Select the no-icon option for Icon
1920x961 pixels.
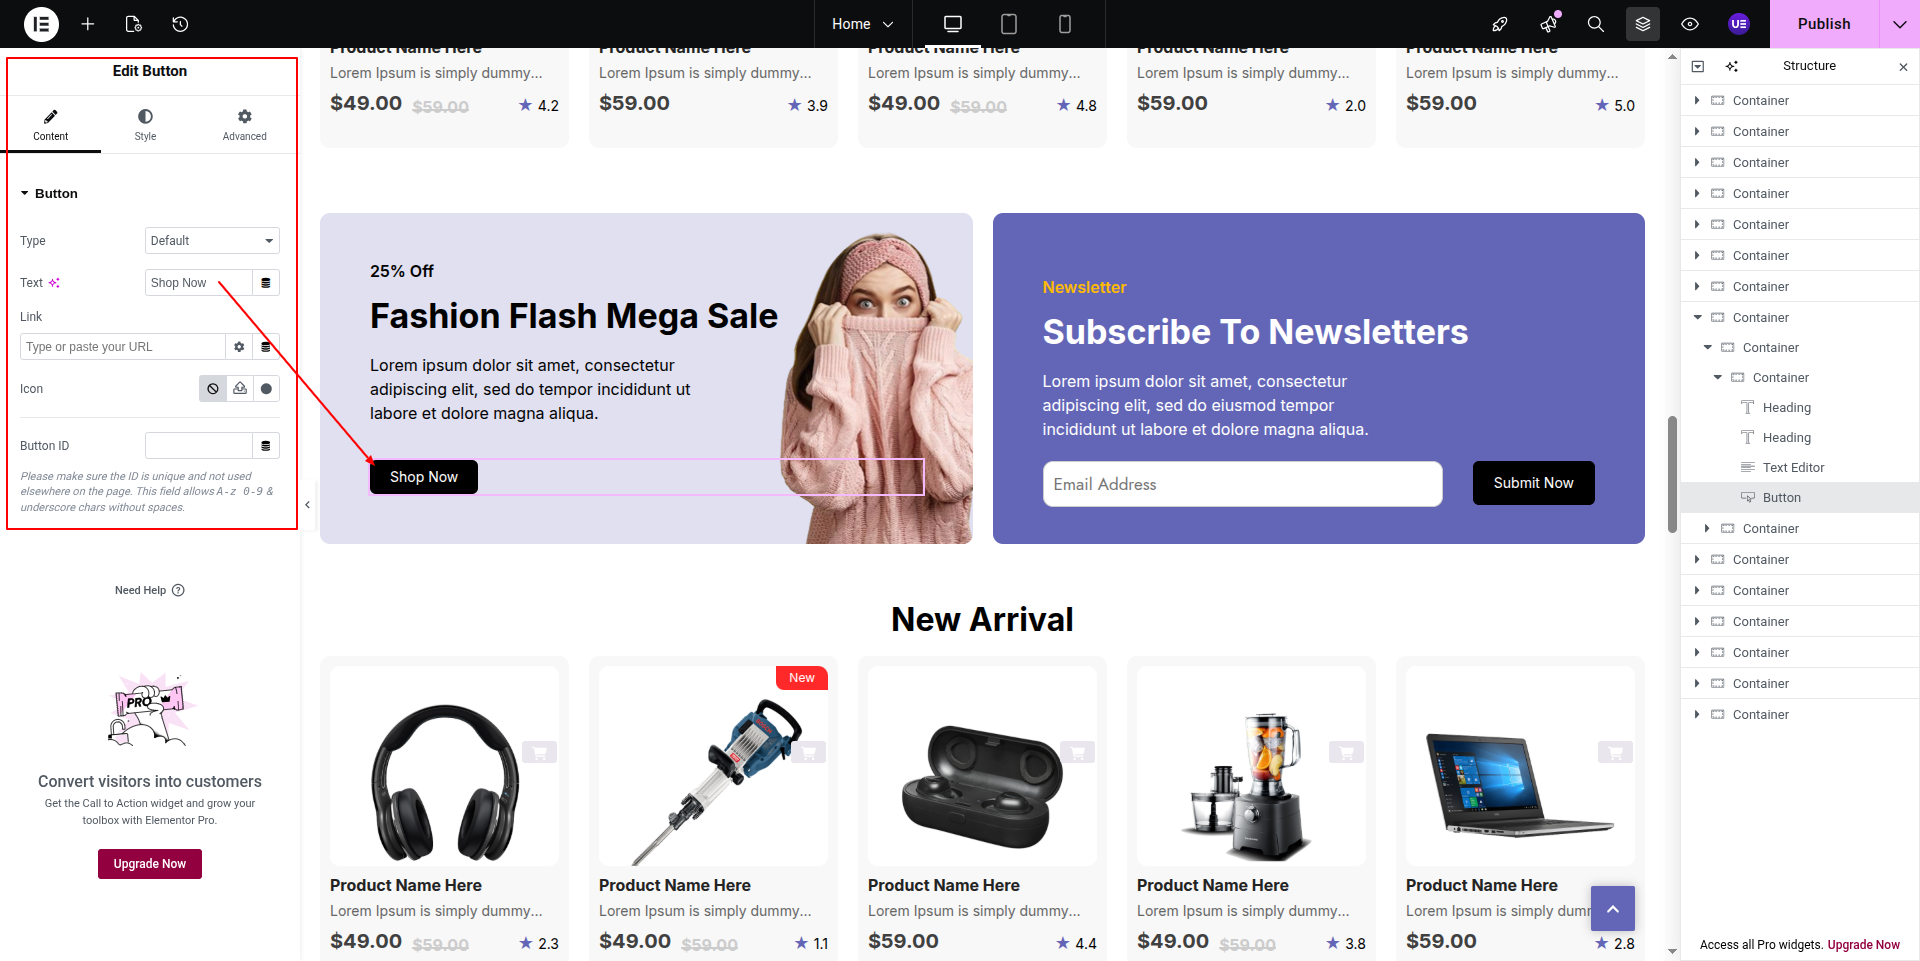pos(213,389)
